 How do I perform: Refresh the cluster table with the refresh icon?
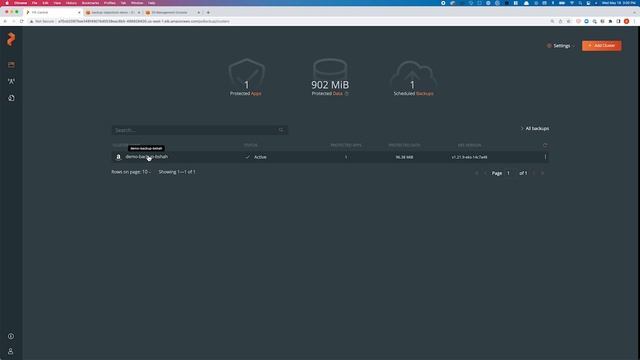pyautogui.click(x=545, y=145)
